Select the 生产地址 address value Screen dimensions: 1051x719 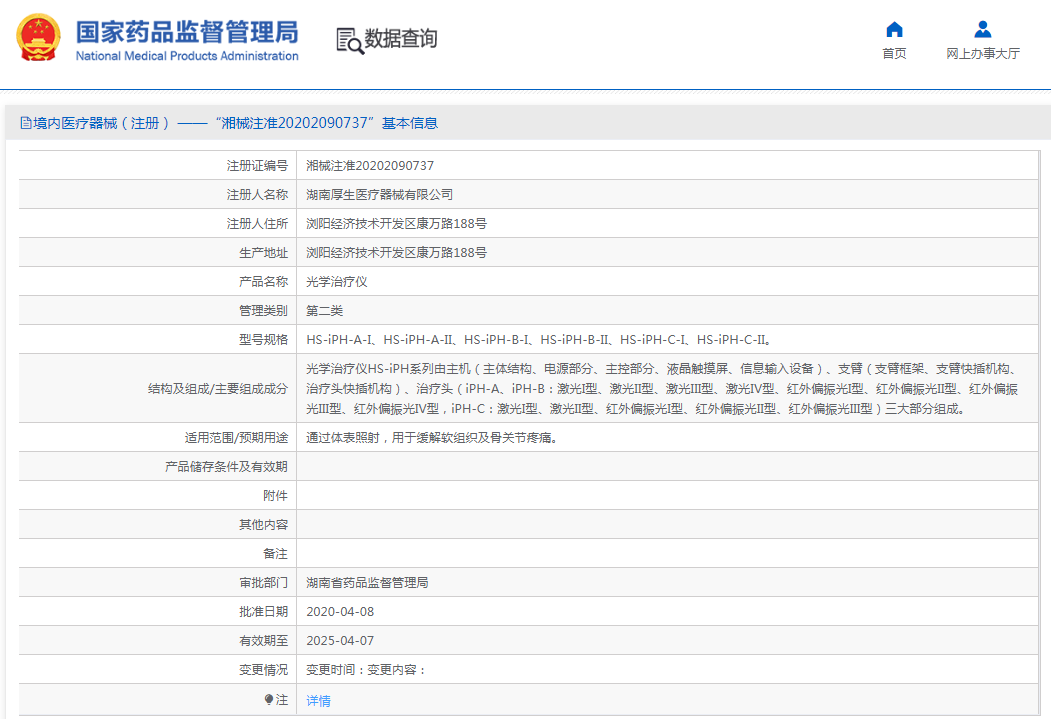tap(396, 253)
